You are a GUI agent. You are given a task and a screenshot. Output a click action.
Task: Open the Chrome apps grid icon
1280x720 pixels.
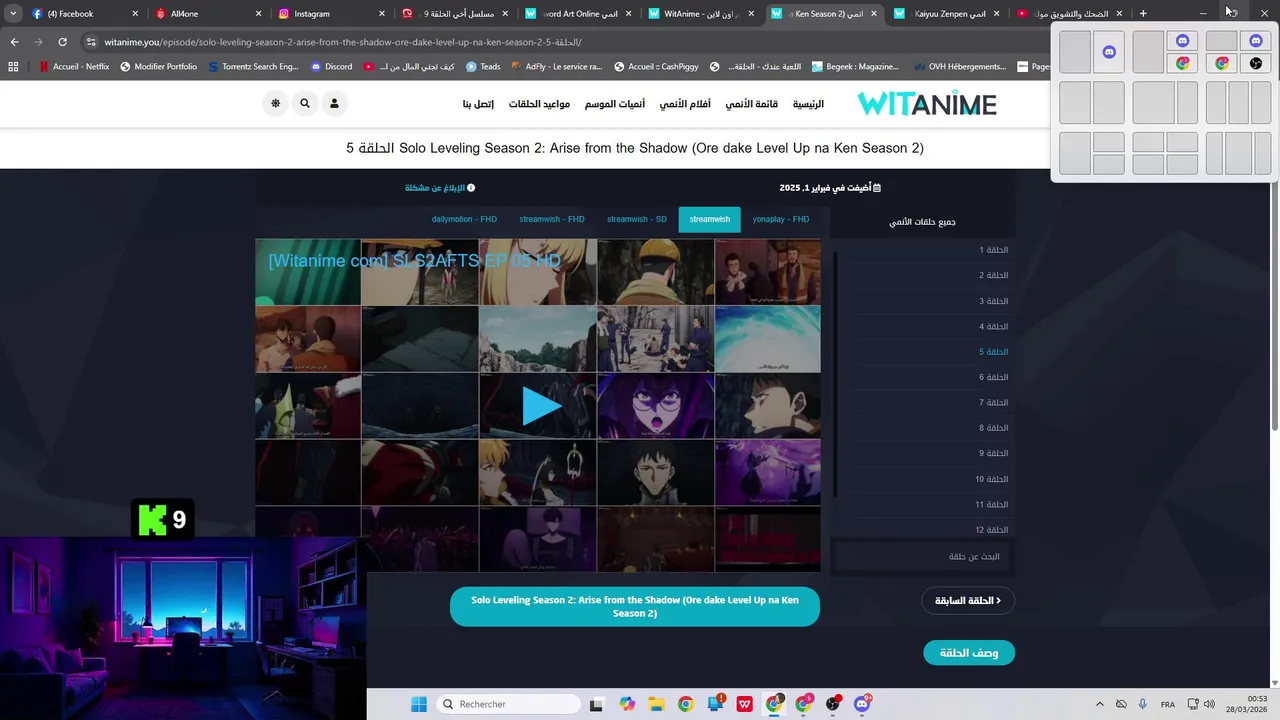[13, 67]
